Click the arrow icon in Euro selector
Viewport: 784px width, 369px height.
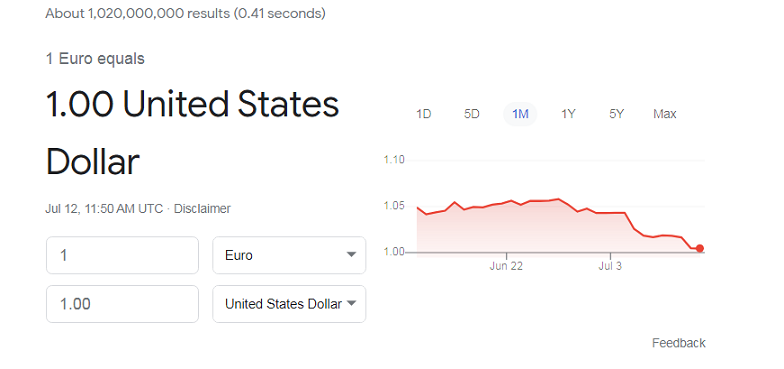352,255
